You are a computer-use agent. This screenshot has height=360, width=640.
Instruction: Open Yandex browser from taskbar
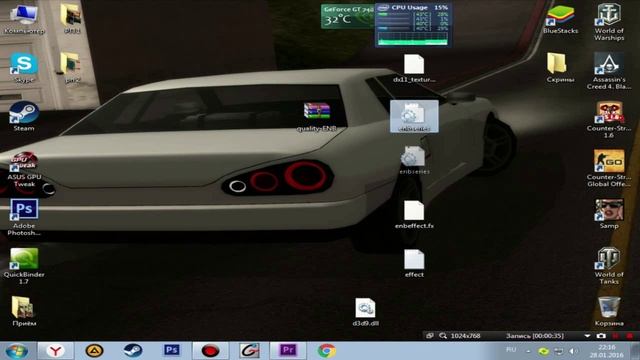pyautogui.click(x=56, y=351)
